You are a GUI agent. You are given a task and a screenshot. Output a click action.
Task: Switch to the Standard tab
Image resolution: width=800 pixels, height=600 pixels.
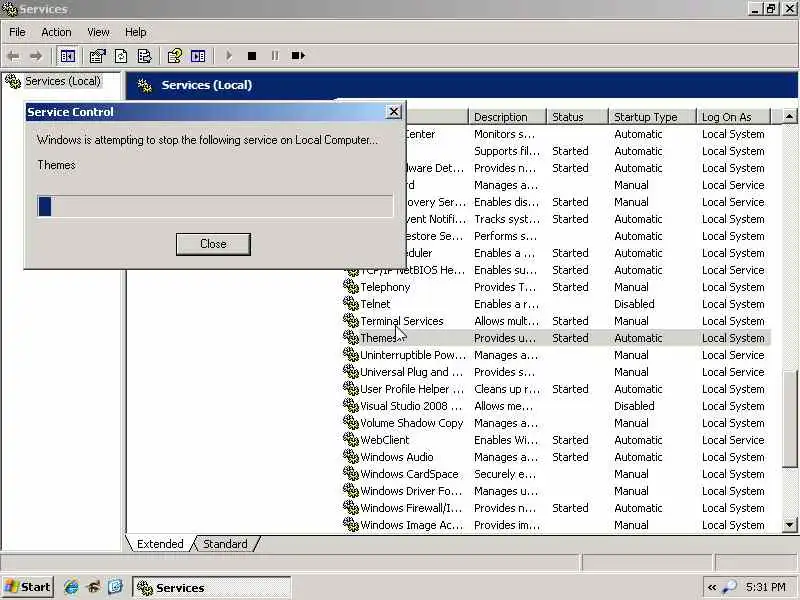(225, 544)
